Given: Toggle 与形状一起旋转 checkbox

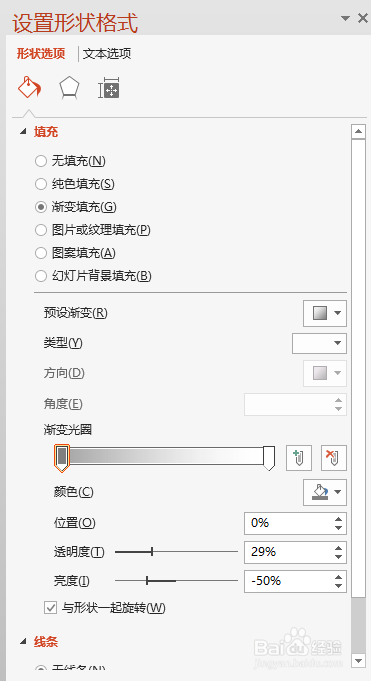Looking at the screenshot, I should [x=50, y=608].
